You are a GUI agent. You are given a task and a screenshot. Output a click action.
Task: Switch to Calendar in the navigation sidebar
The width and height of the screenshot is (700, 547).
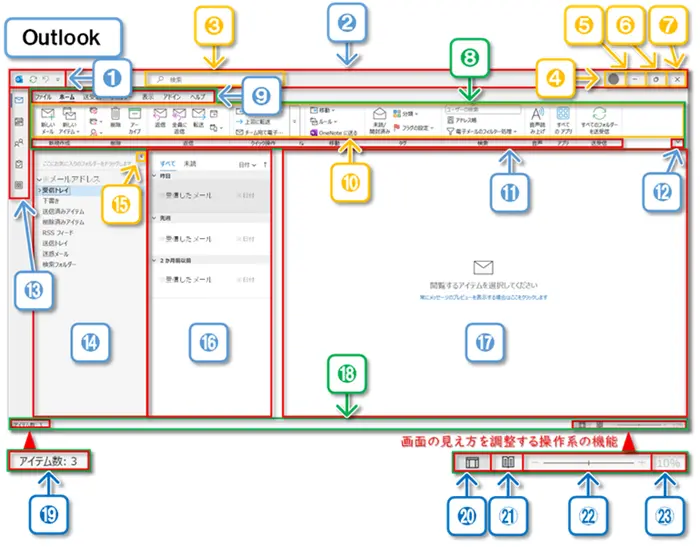point(20,122)
